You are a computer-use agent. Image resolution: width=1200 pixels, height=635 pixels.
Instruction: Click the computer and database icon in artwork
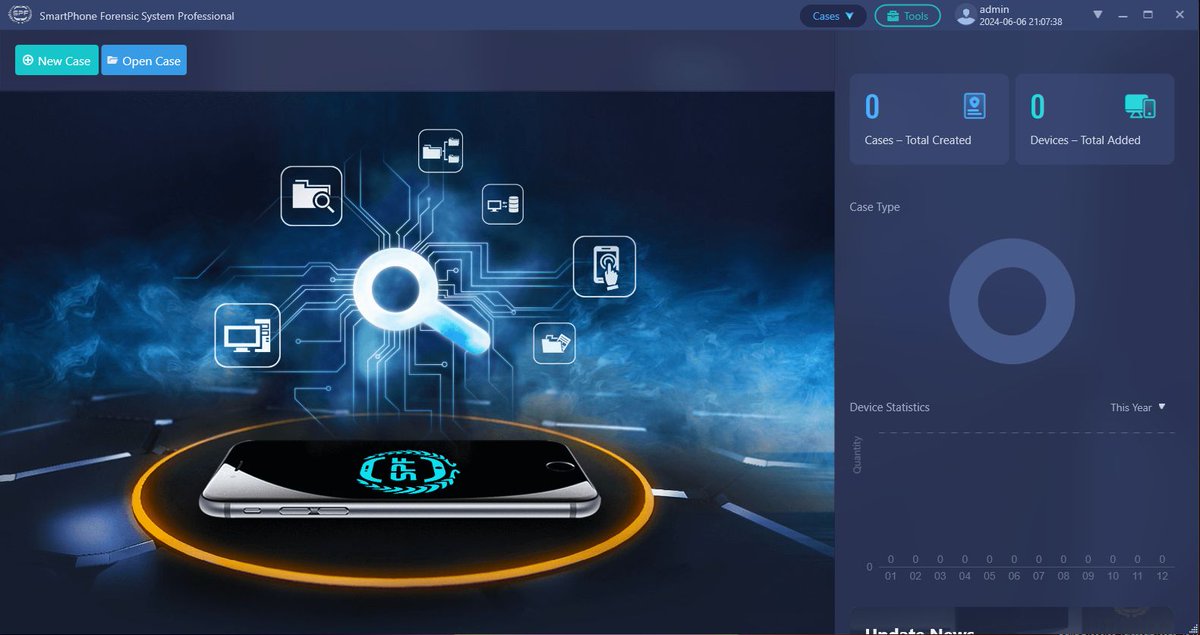(503, 205)
